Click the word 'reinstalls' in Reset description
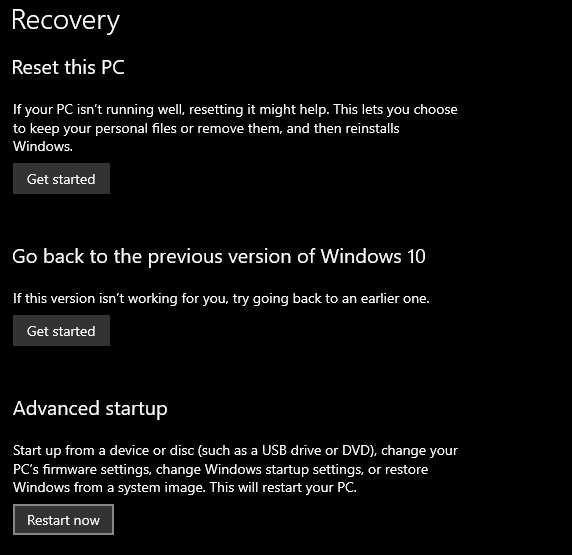The height and width of the screenshot is (555, 572). pos(372,128)
